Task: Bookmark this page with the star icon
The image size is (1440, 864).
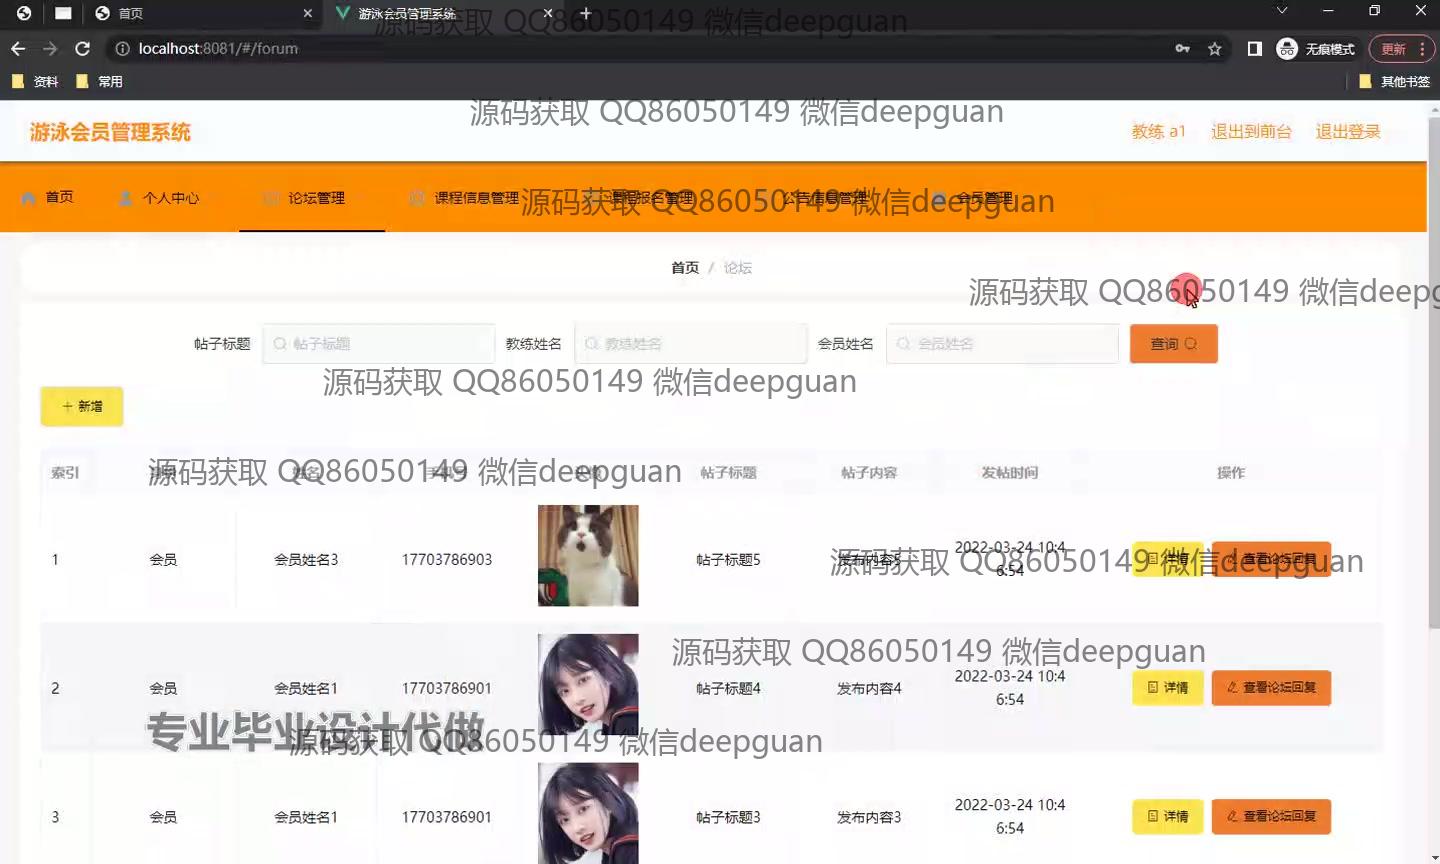Action: (x=1214, y=48)
